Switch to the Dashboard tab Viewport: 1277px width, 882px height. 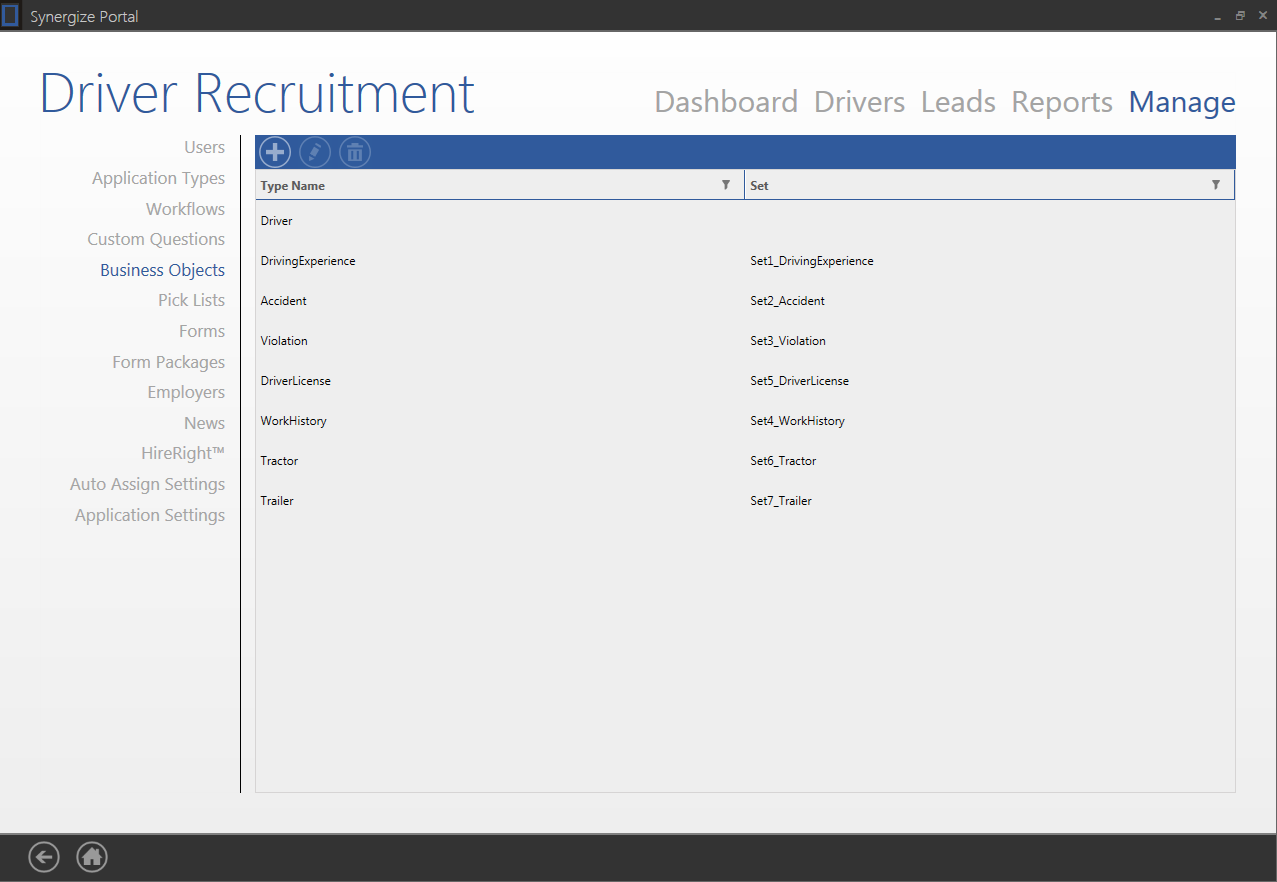[x=726, y=102]
